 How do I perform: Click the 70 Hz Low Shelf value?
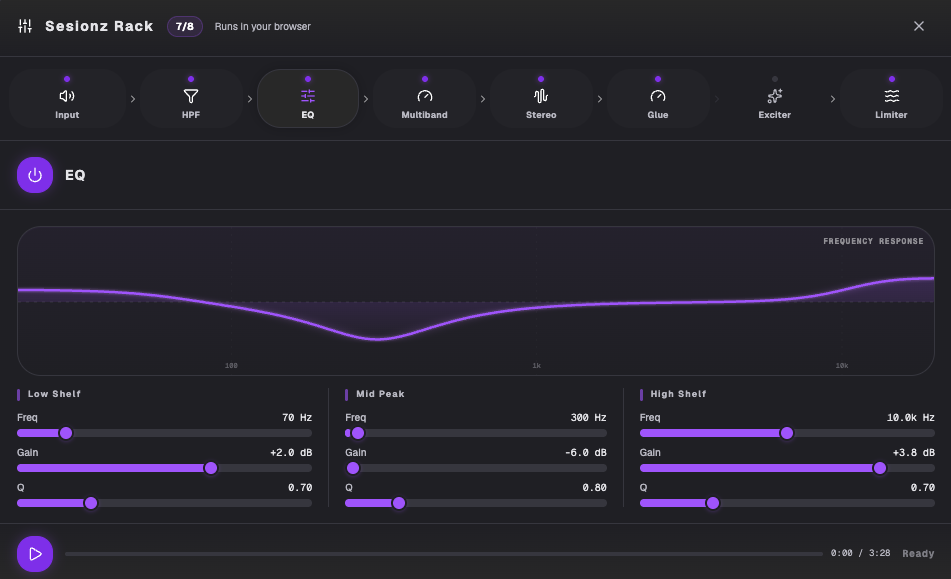297,418
